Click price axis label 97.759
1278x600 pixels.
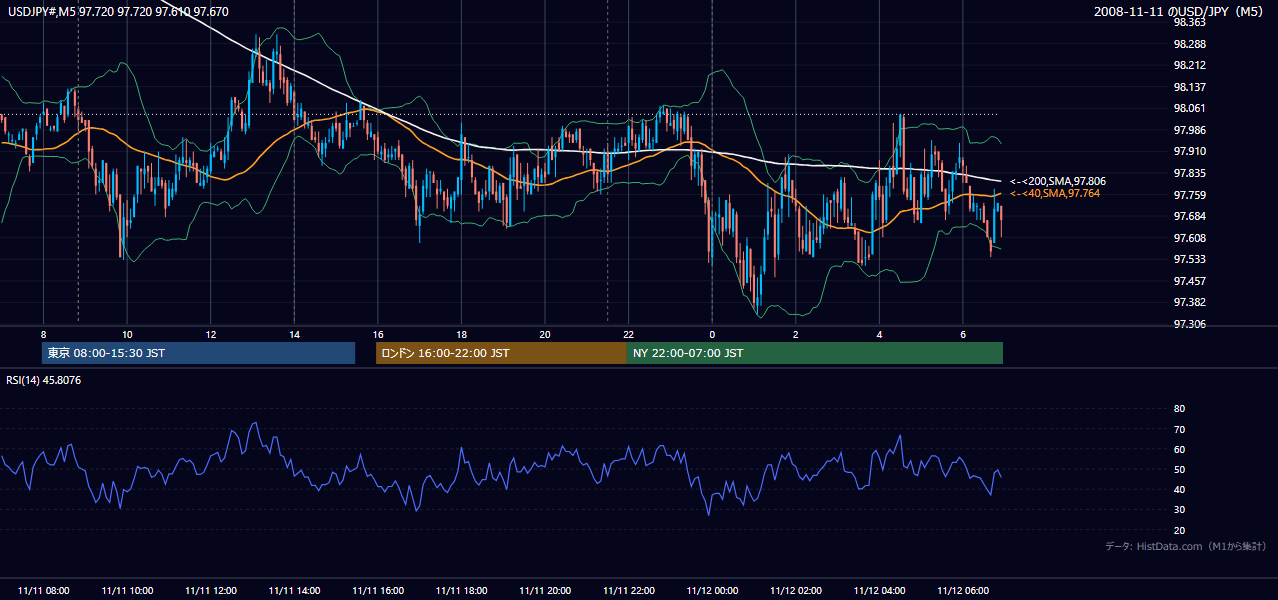(1189, 195)
